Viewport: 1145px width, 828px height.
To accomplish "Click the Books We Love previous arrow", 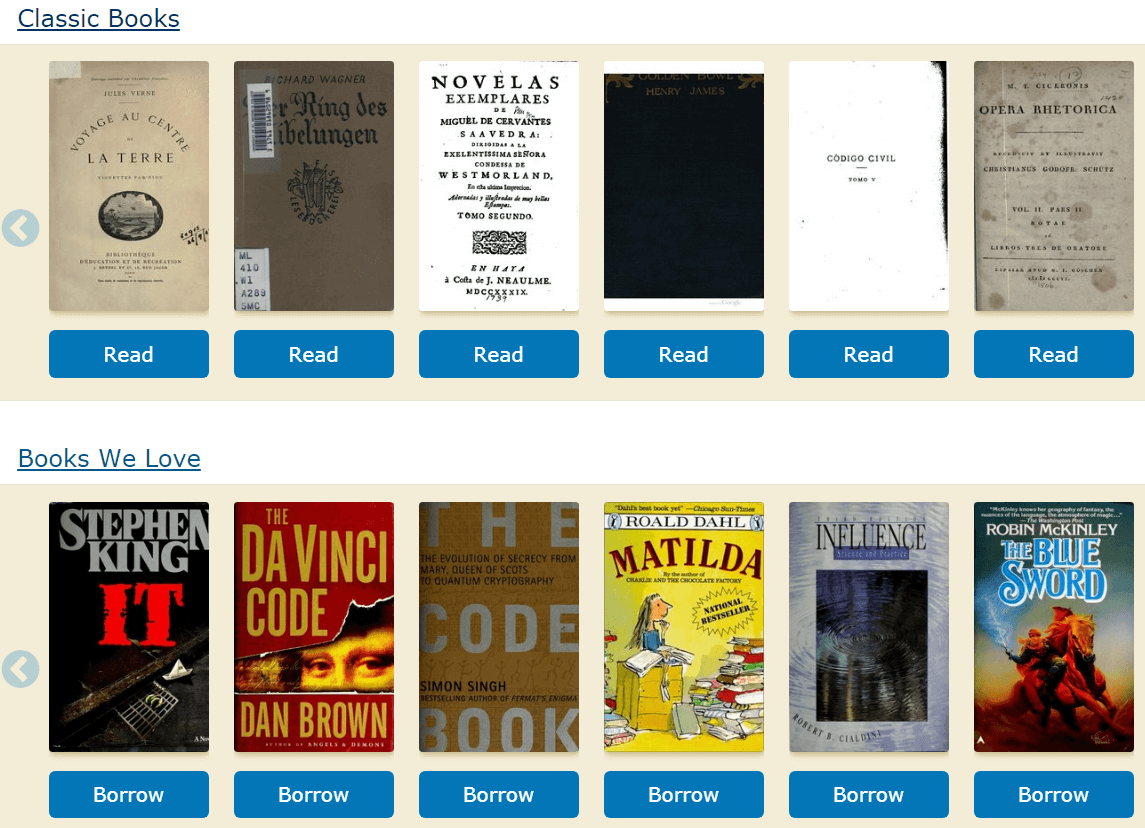I will pyautogui.click(x=20, y=669).
